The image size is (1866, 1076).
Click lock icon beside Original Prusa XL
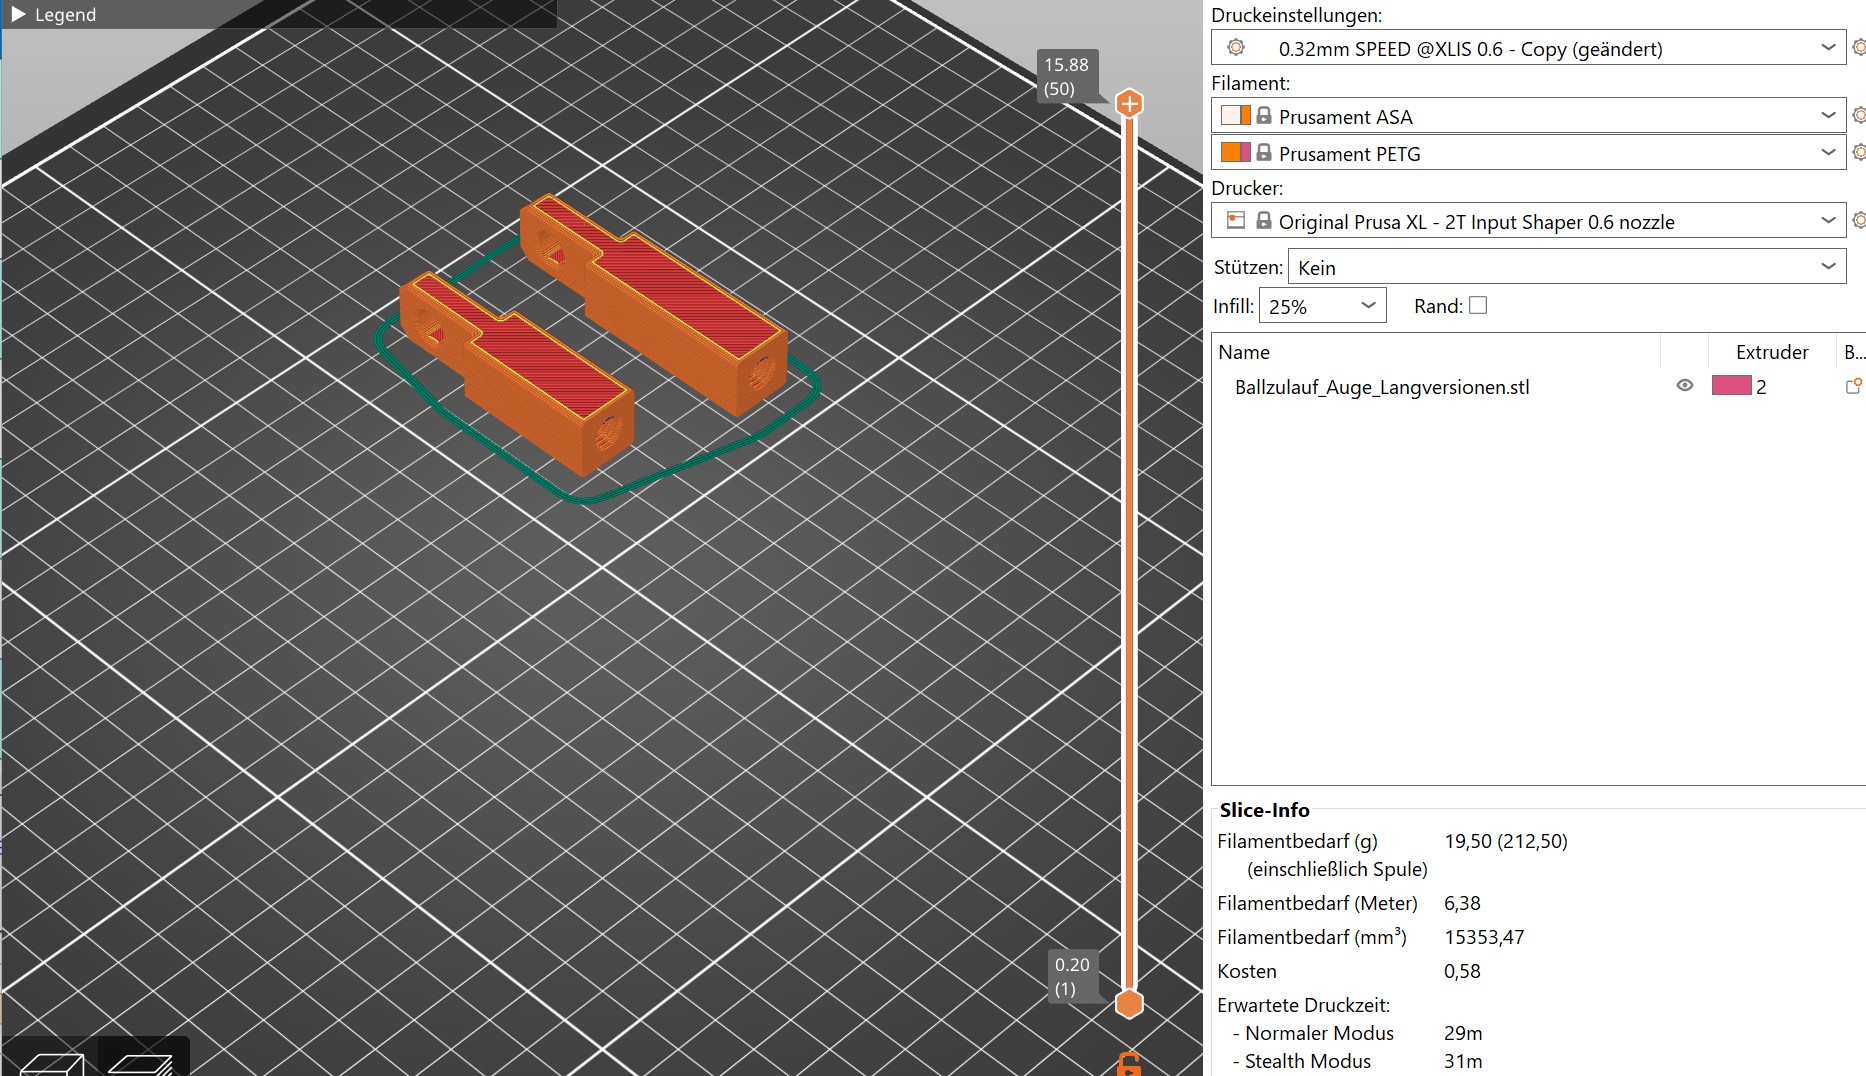[x=1264, y=221]
